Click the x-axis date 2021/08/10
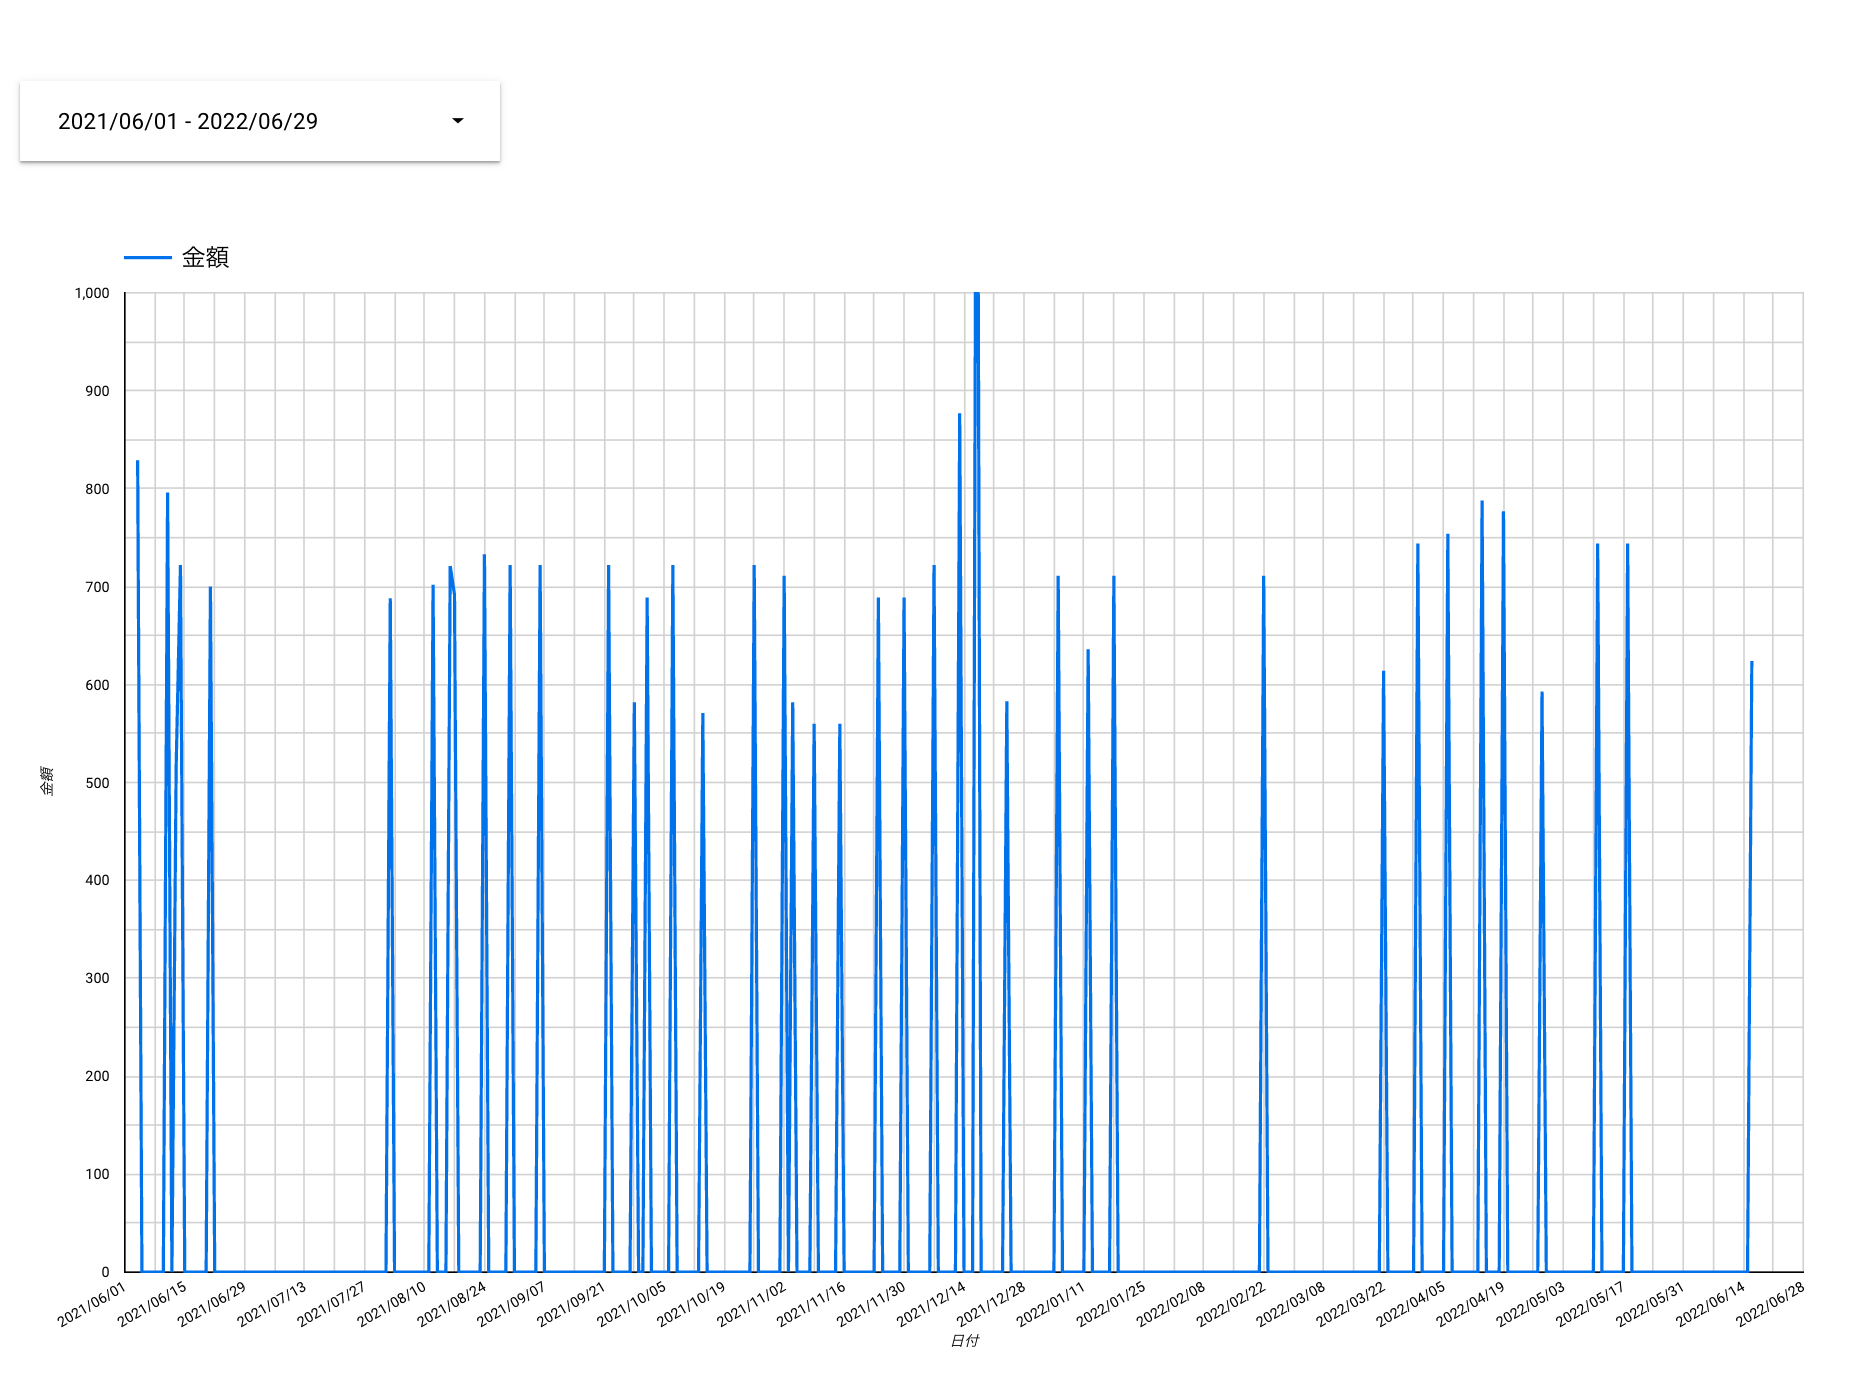The image size is (1860, 1384). click(392, 1304)
